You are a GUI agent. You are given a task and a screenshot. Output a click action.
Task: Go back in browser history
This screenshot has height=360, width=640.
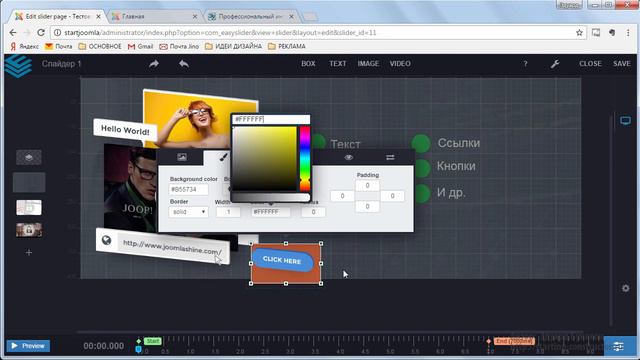click(x=13, y=33)
